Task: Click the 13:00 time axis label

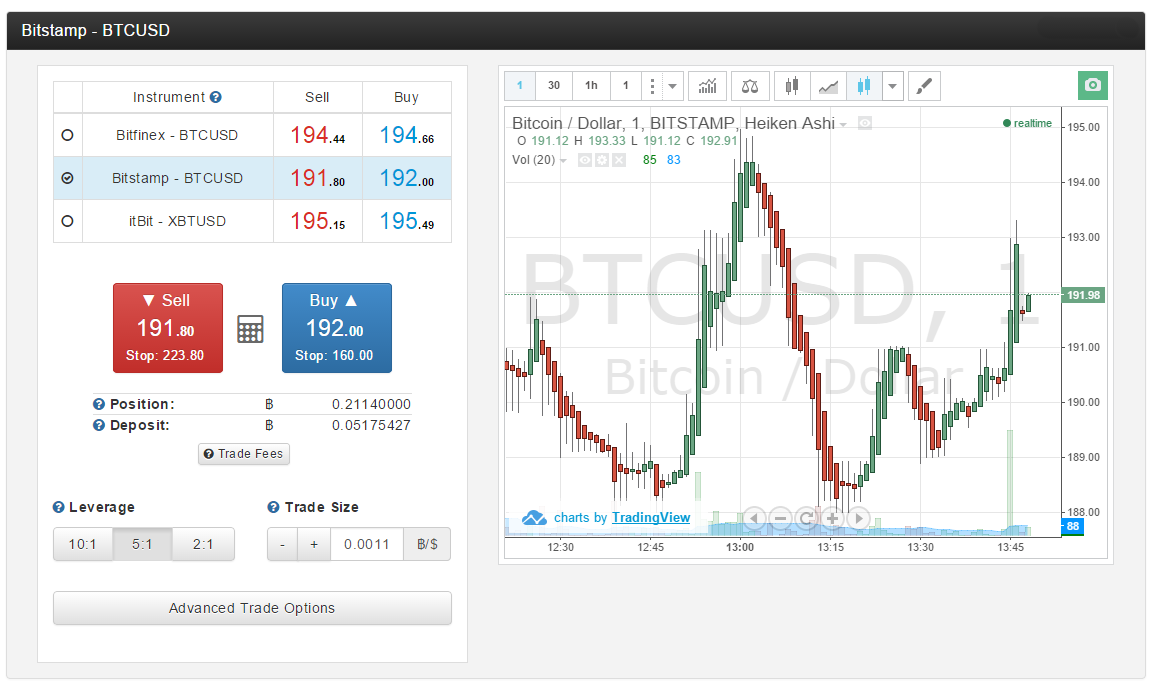Action: click(x=740, y=547)
